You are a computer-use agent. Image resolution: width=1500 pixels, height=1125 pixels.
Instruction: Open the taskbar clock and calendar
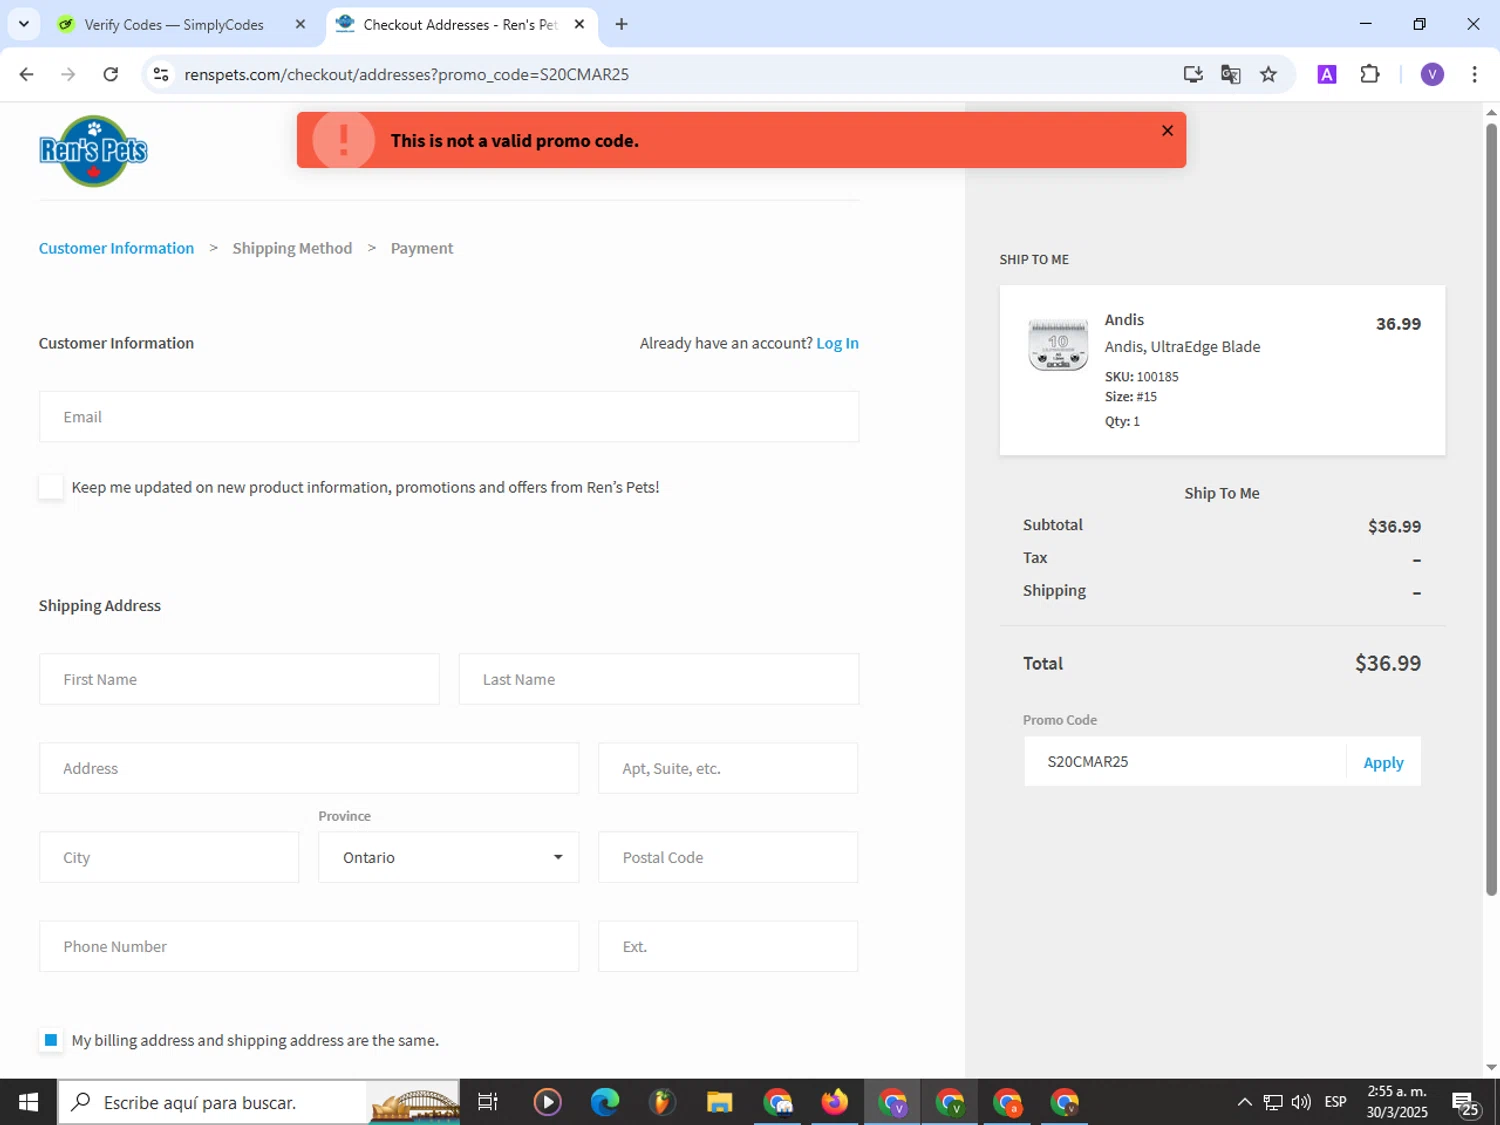1397,1102
